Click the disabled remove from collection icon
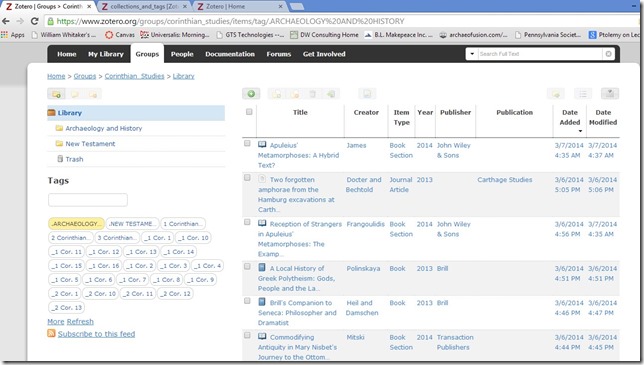This screenshot has height=365, width=644. [295, 94]
